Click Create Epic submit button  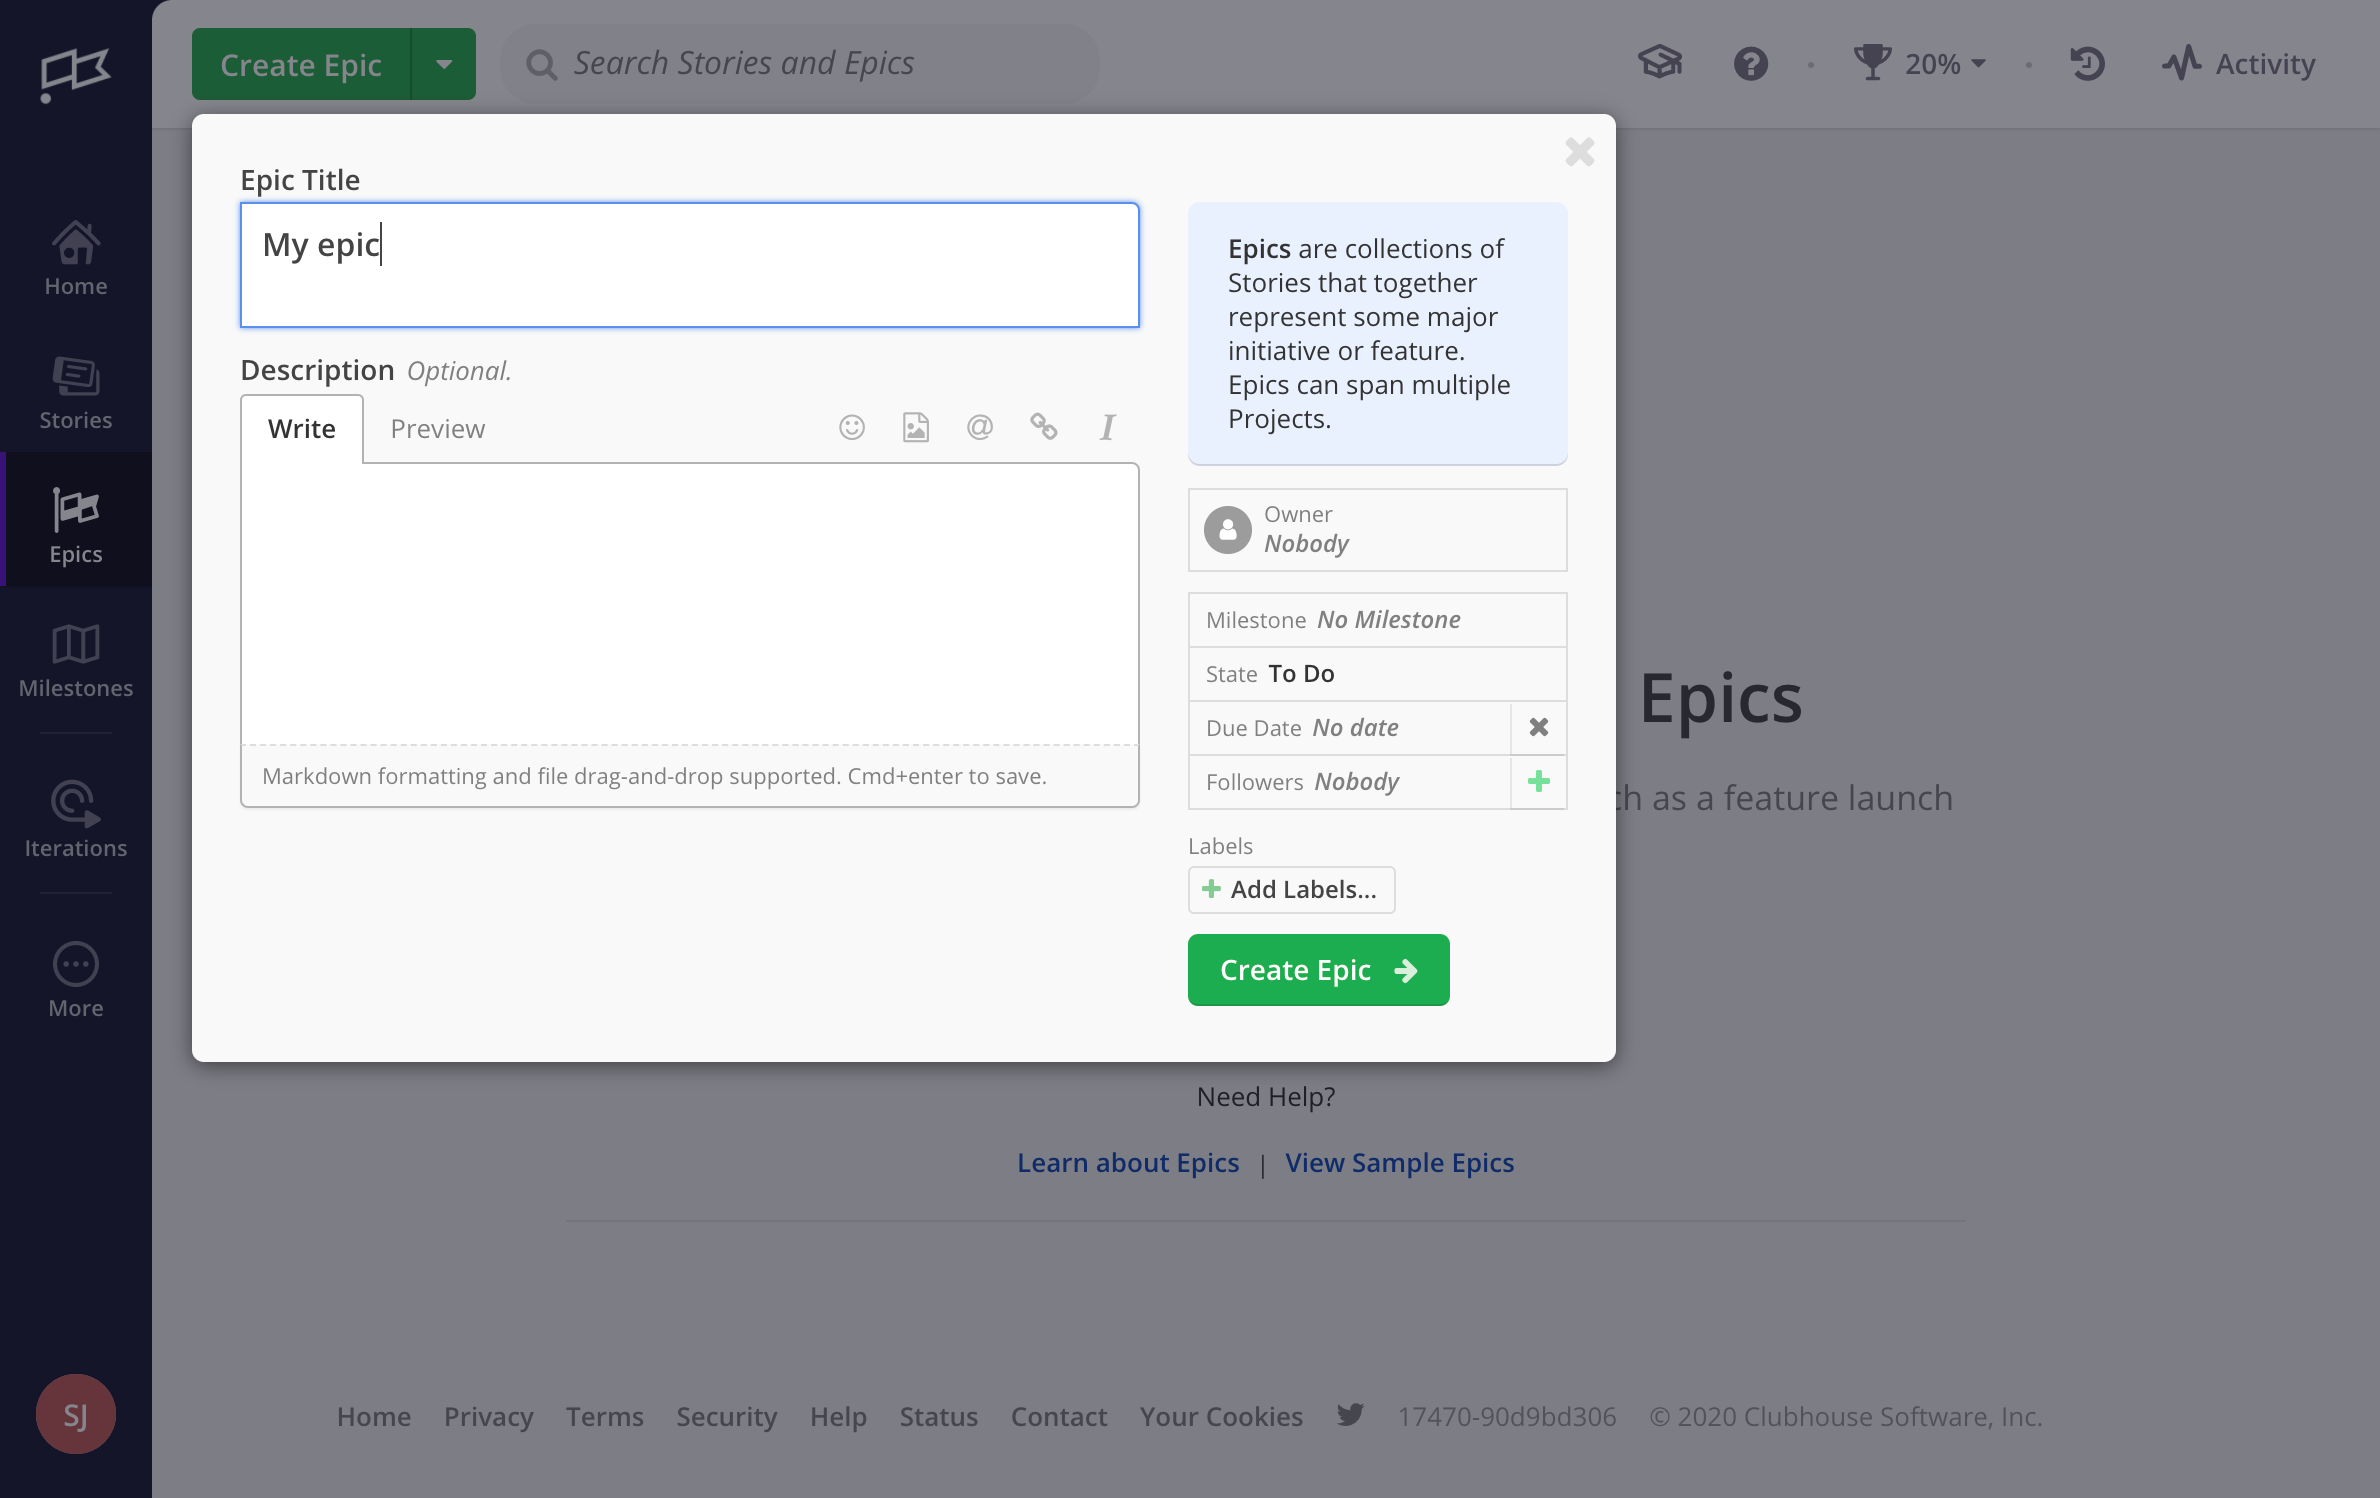tap(1319, 968)
